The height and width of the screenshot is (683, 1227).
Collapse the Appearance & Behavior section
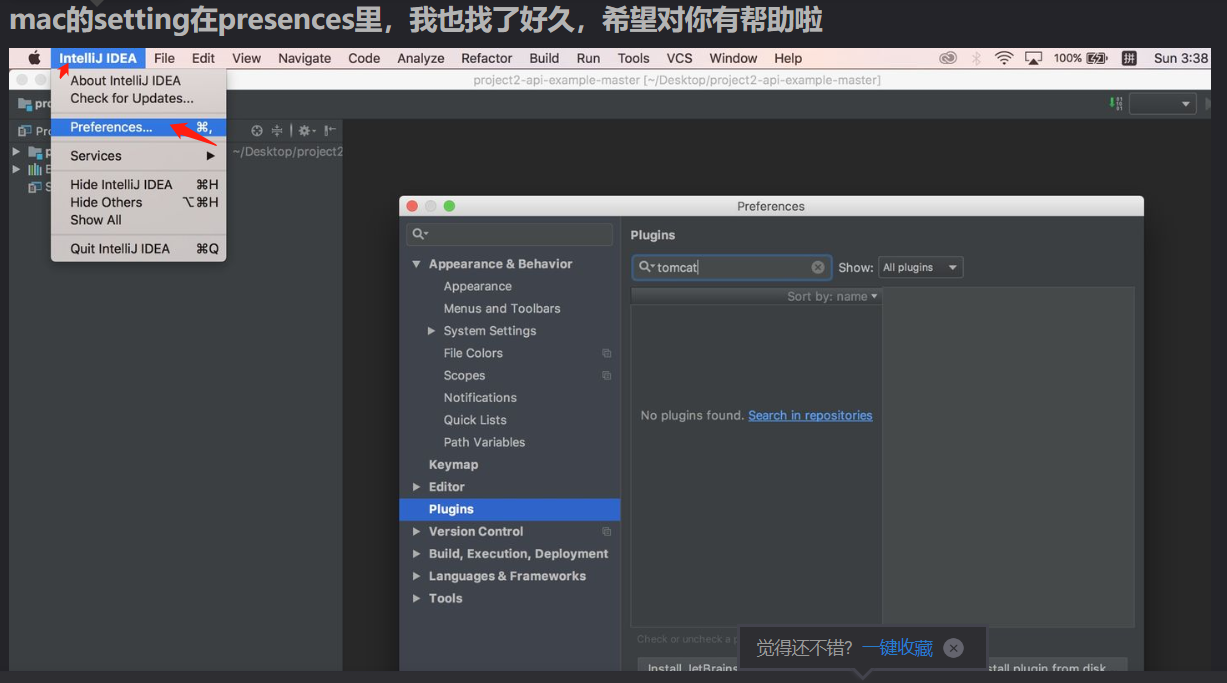pyautogui.click(x=417, y=264)
